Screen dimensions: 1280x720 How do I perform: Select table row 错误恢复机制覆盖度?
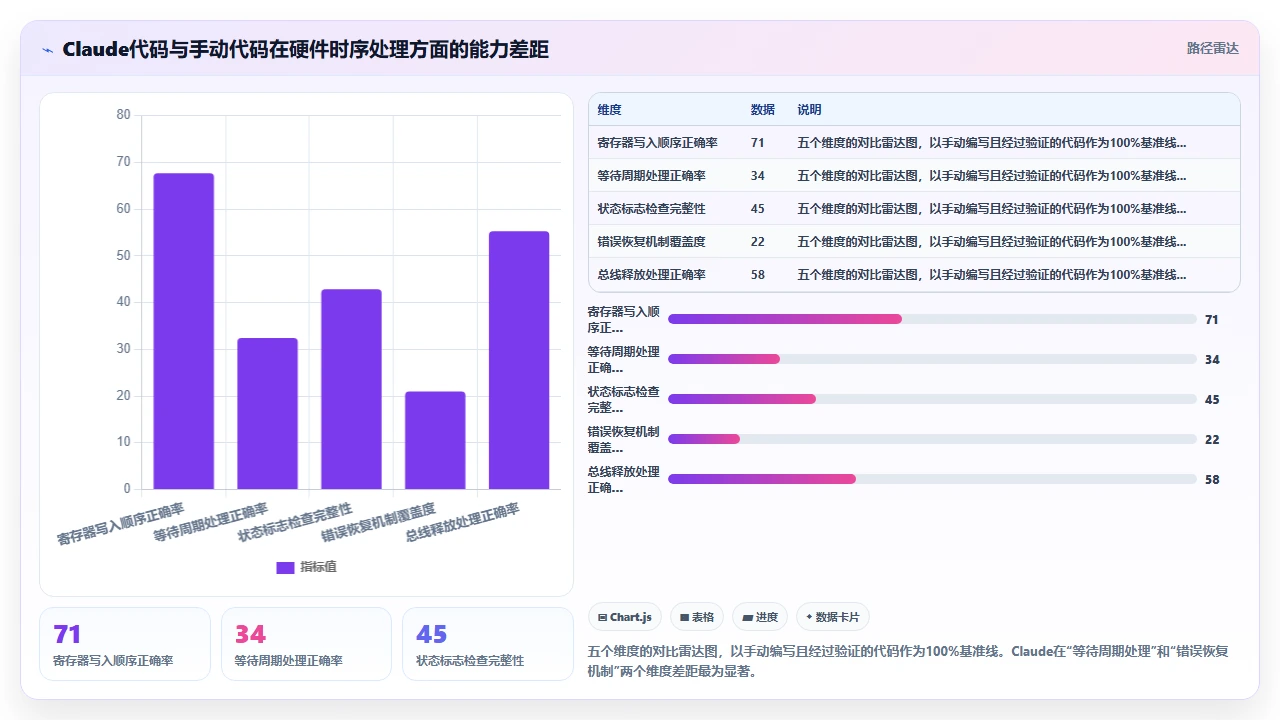tap(914, 242)
